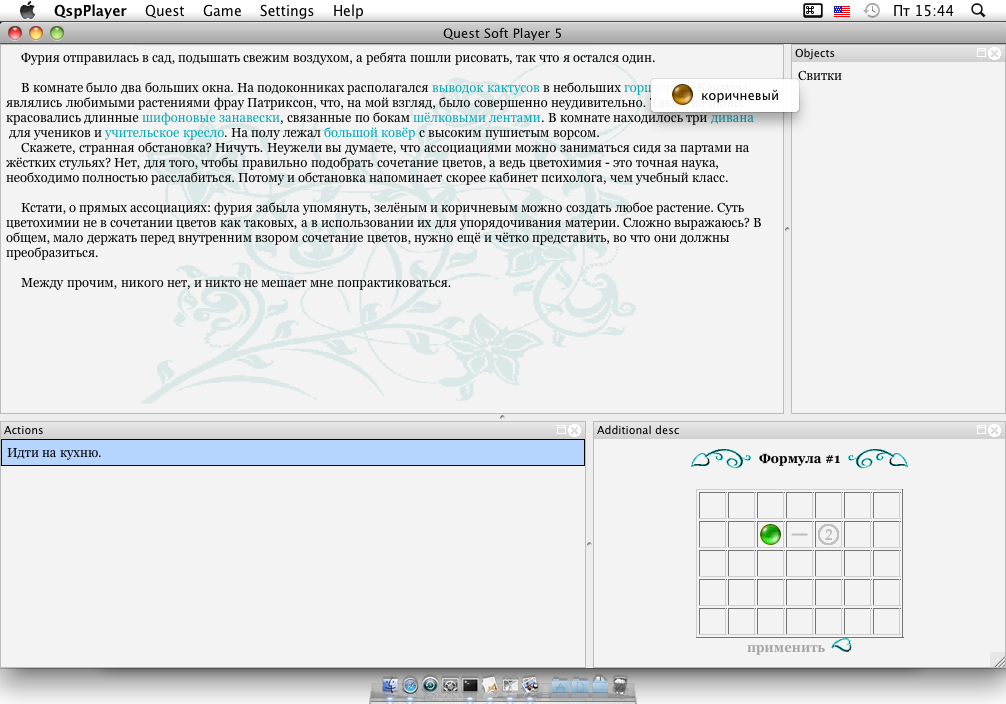
Task: Select the 'Идти на кухню.' action
Action: [292, 453]
